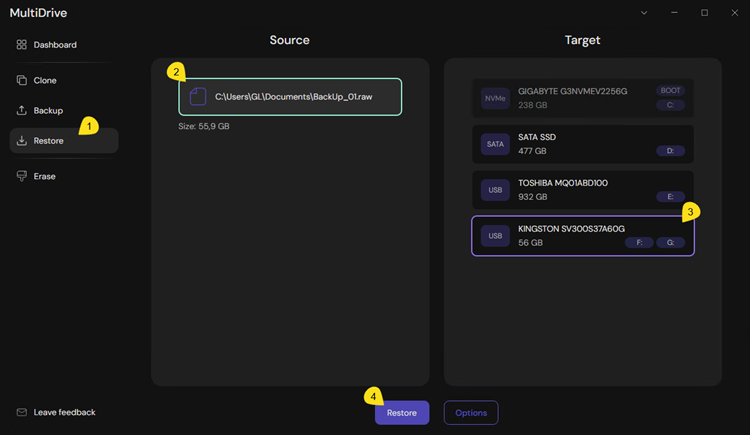Click the Leave feedback envelope icon
Image resolution: width=750 pixels, height=436 pixels.
22,412
